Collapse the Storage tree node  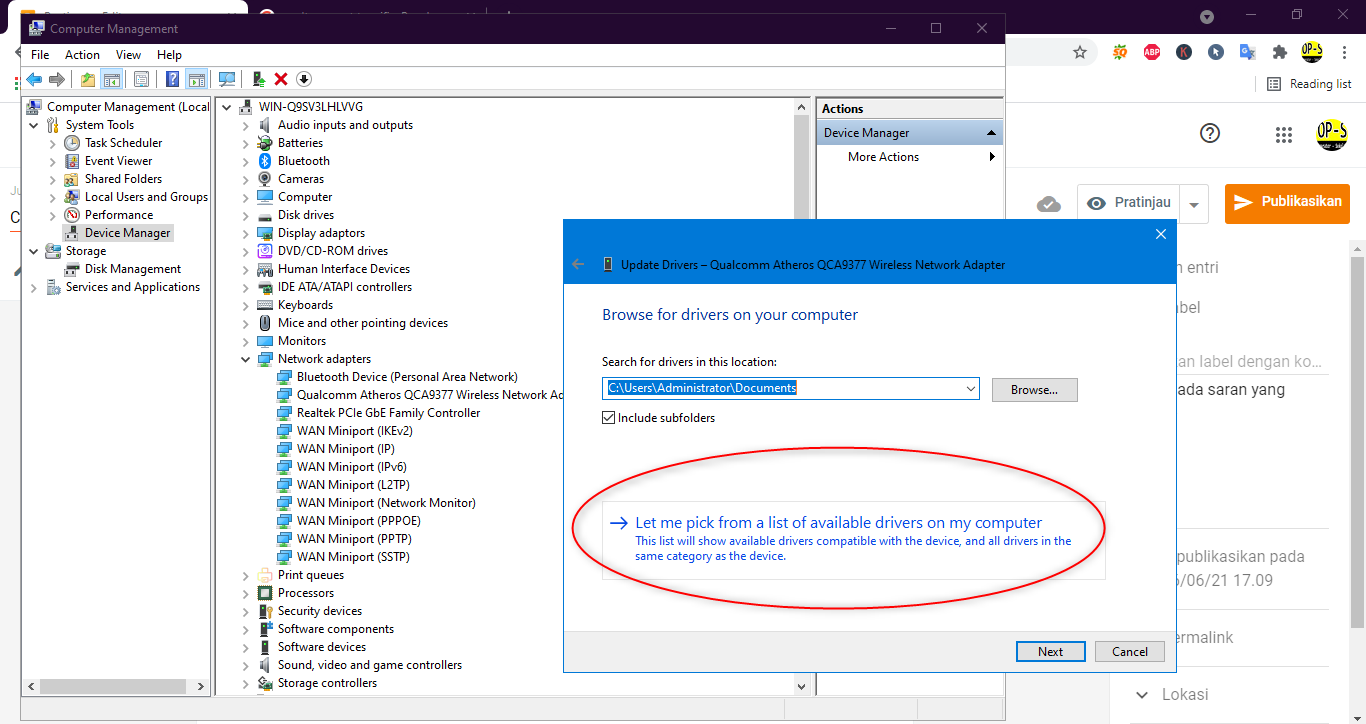tap(34, 251)
